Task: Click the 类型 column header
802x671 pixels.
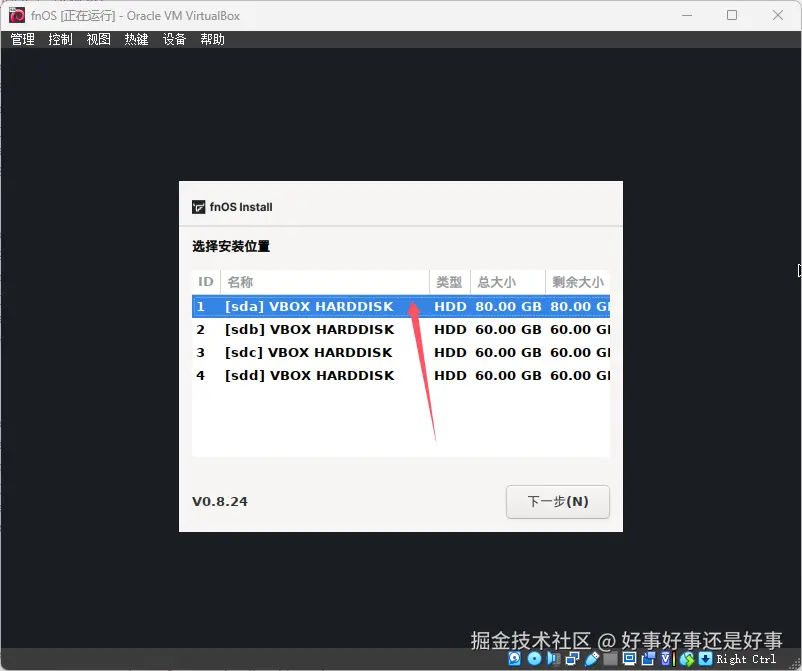Action: (x=450, y=282)
